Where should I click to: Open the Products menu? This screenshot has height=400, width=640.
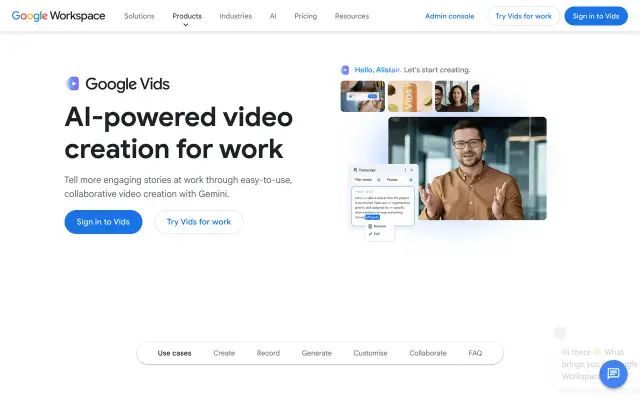coord(187,16)
